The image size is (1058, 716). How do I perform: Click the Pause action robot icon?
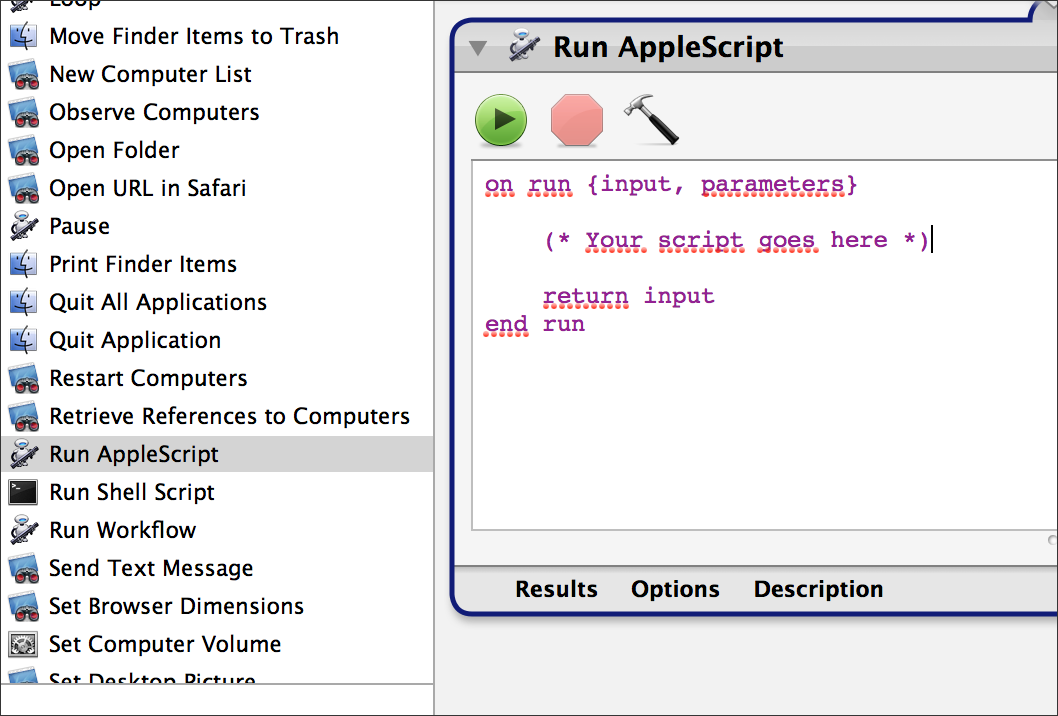tap(24, 226)
